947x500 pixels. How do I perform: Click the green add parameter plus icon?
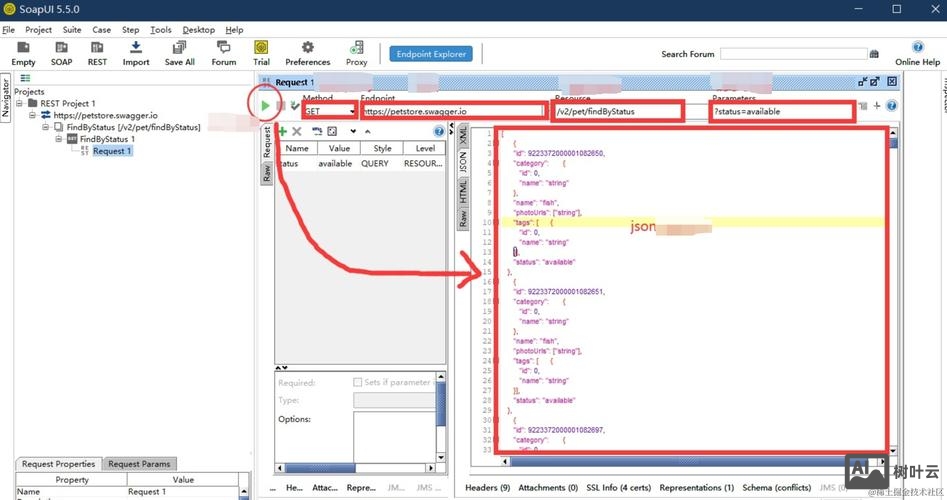coord(283,131)
